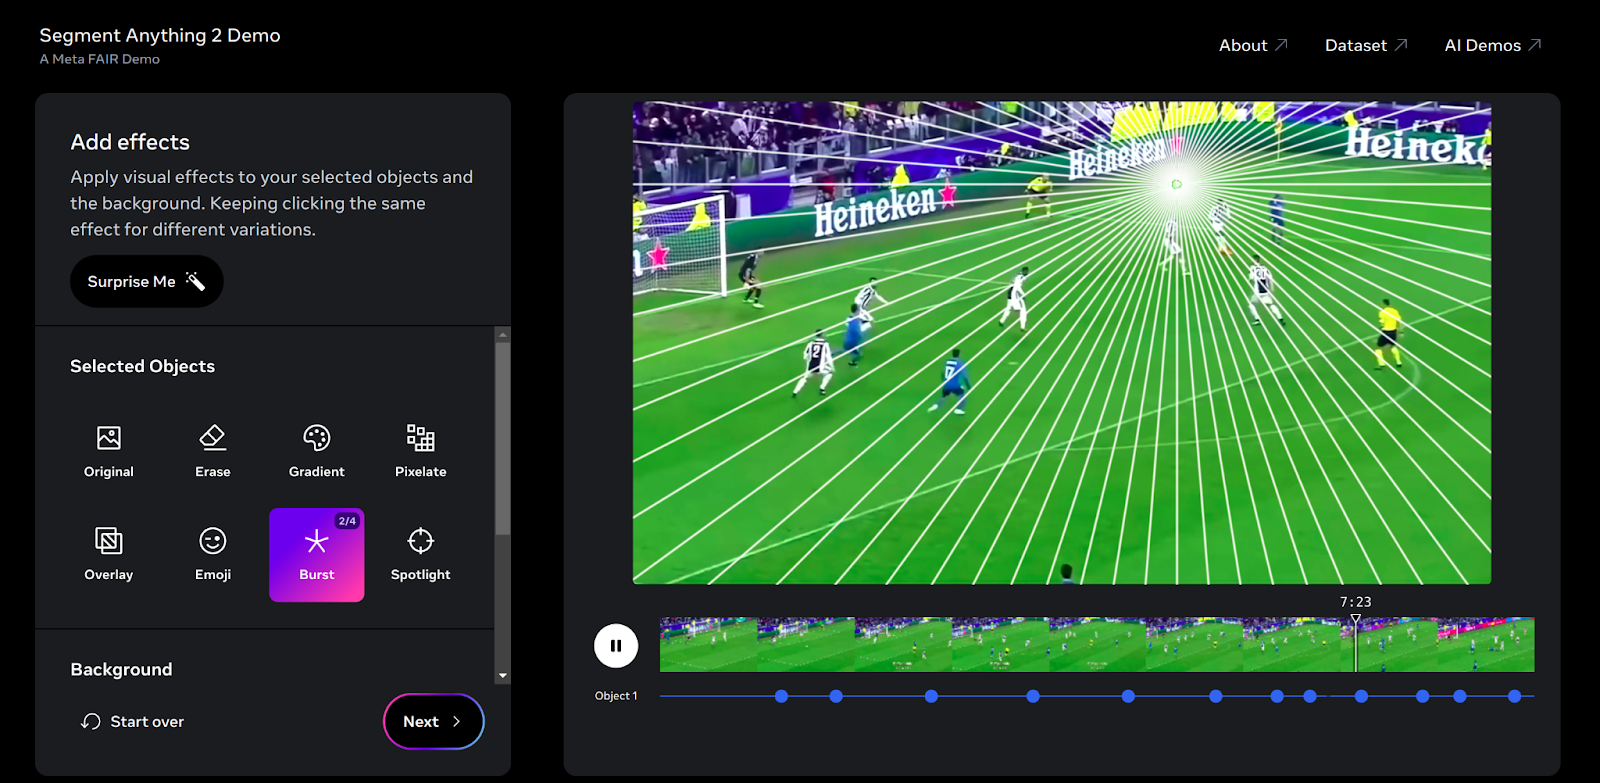The height and width of the screenshot is (783, 1600).
Task: Click the Surprise Me button
Action: pyautogui.click(x=147, y=281)
